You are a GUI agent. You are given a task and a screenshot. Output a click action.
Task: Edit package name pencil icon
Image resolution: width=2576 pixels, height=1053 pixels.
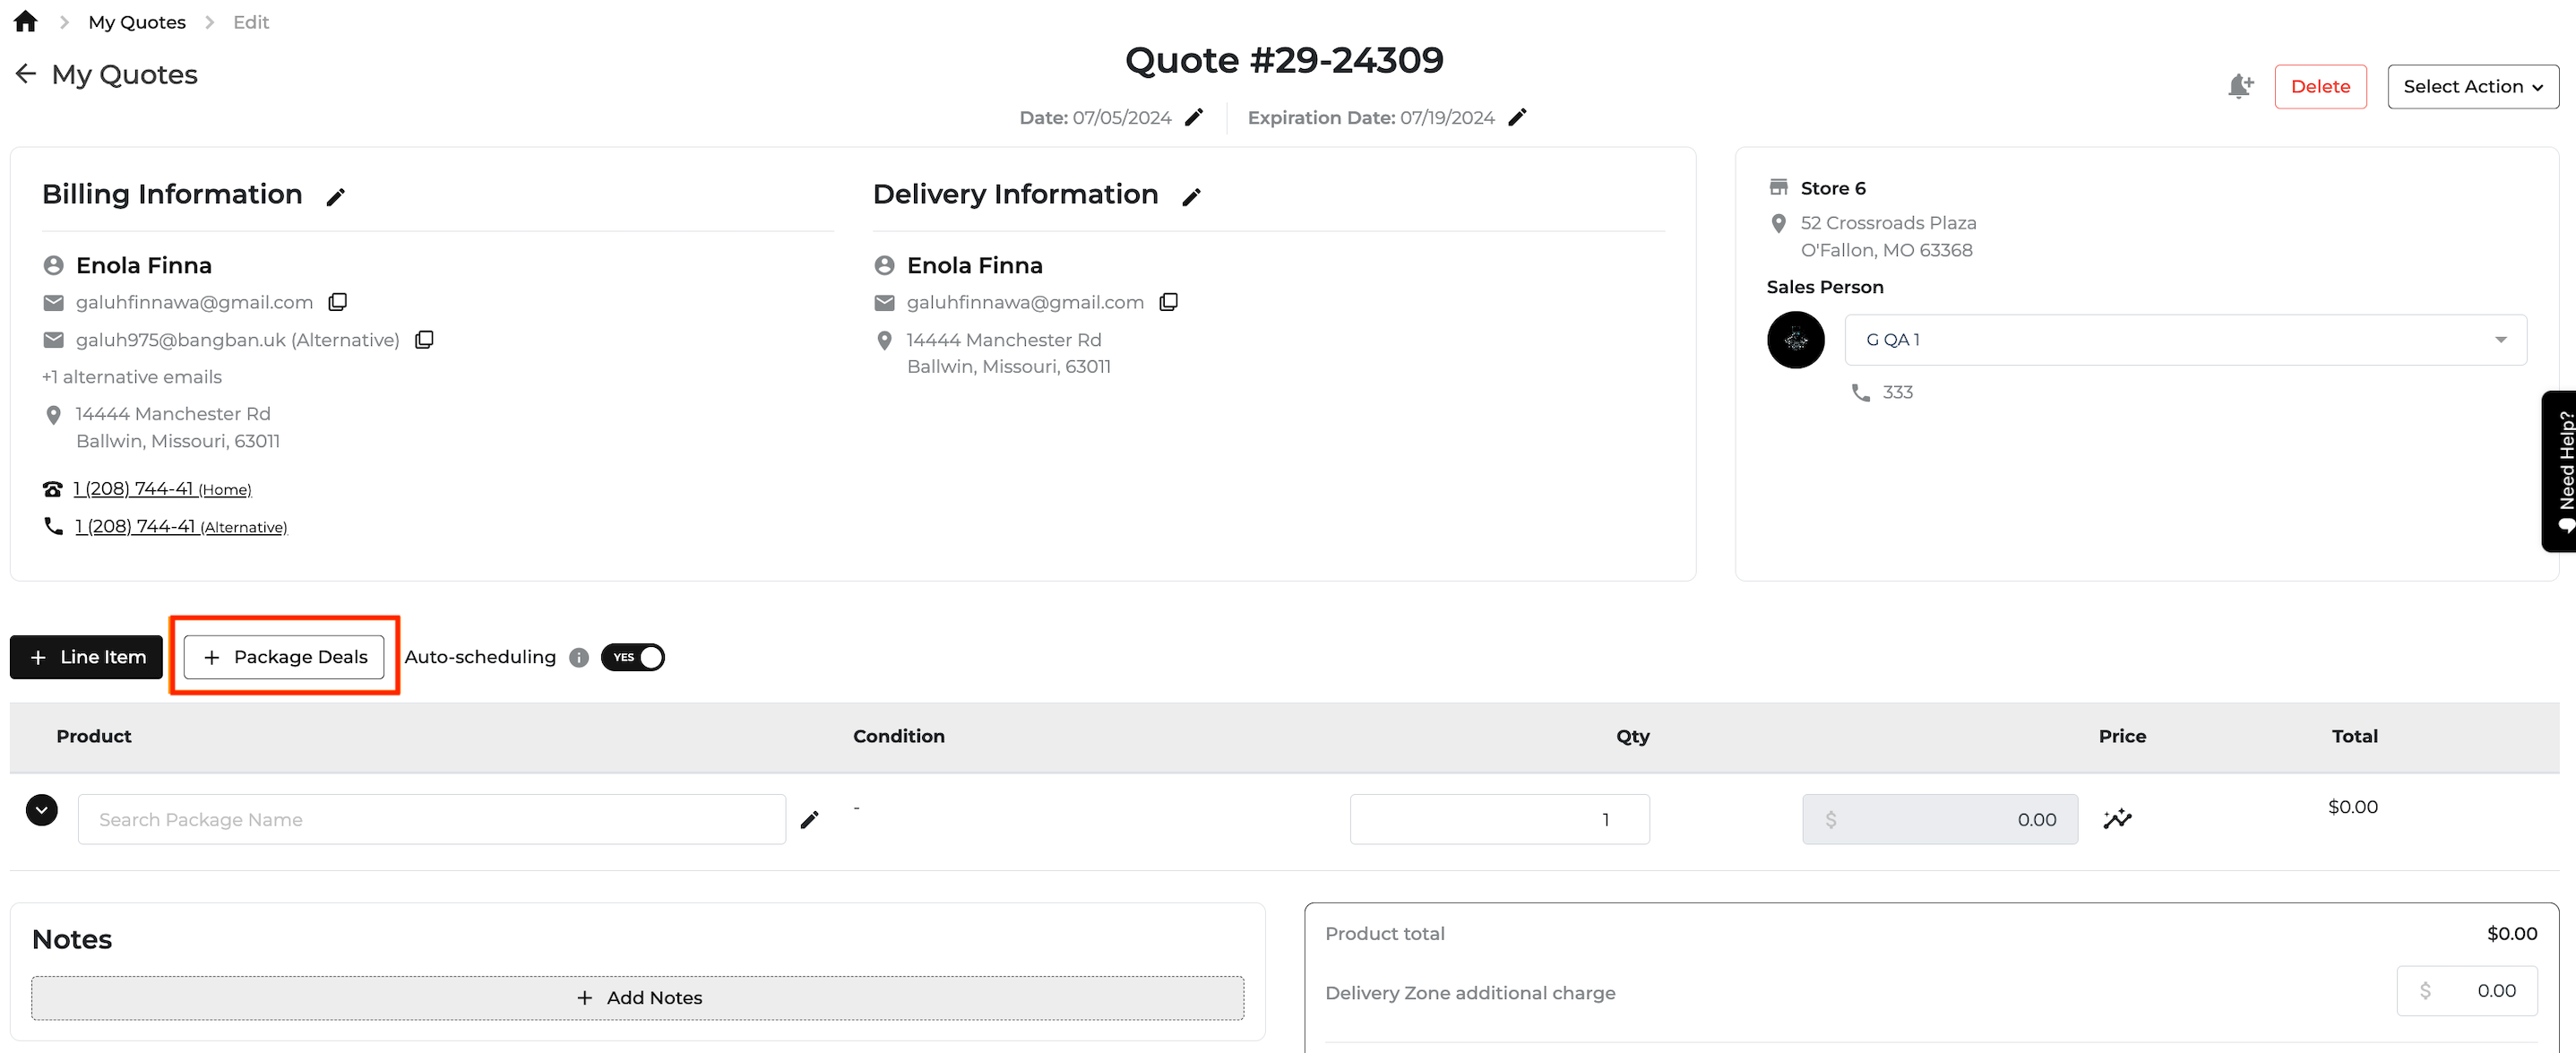pyautogui.click(x=810, y=819)
